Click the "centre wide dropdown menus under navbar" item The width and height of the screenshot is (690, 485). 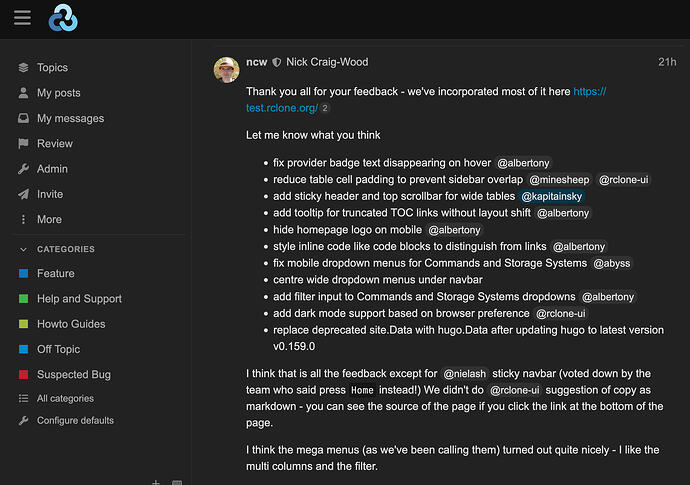coord(378,280)
